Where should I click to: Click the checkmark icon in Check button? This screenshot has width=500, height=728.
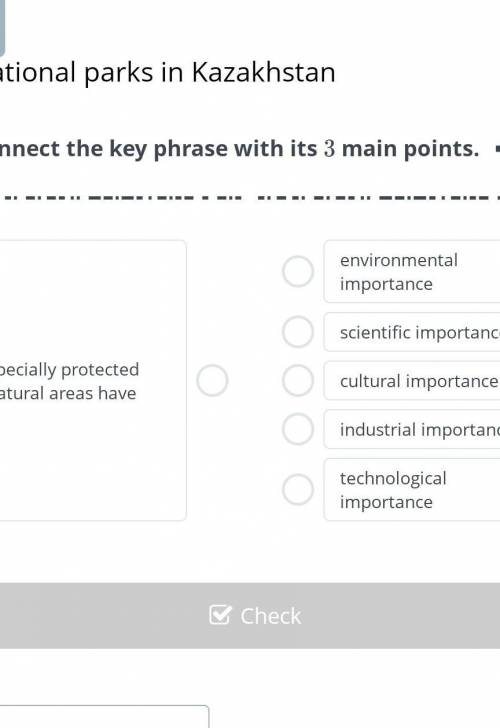pyautogui.click(x=220, y=615)
